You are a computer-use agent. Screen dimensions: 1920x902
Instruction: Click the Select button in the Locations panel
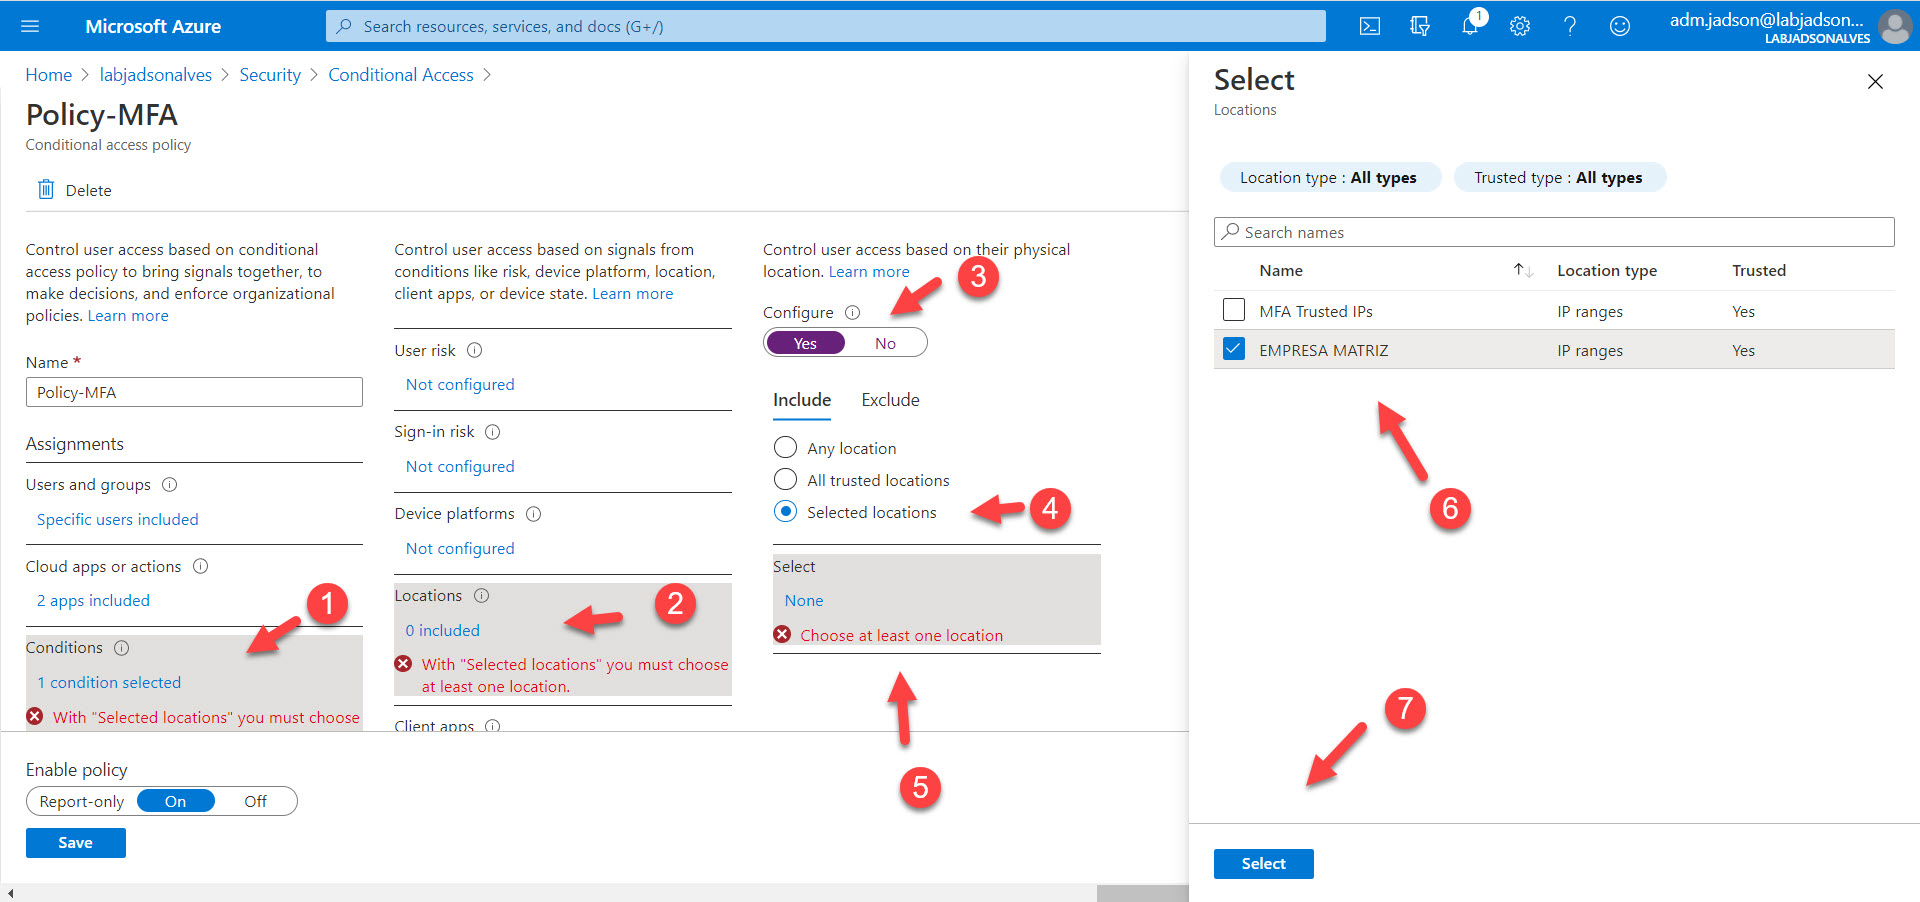(x=1263, y=864)
